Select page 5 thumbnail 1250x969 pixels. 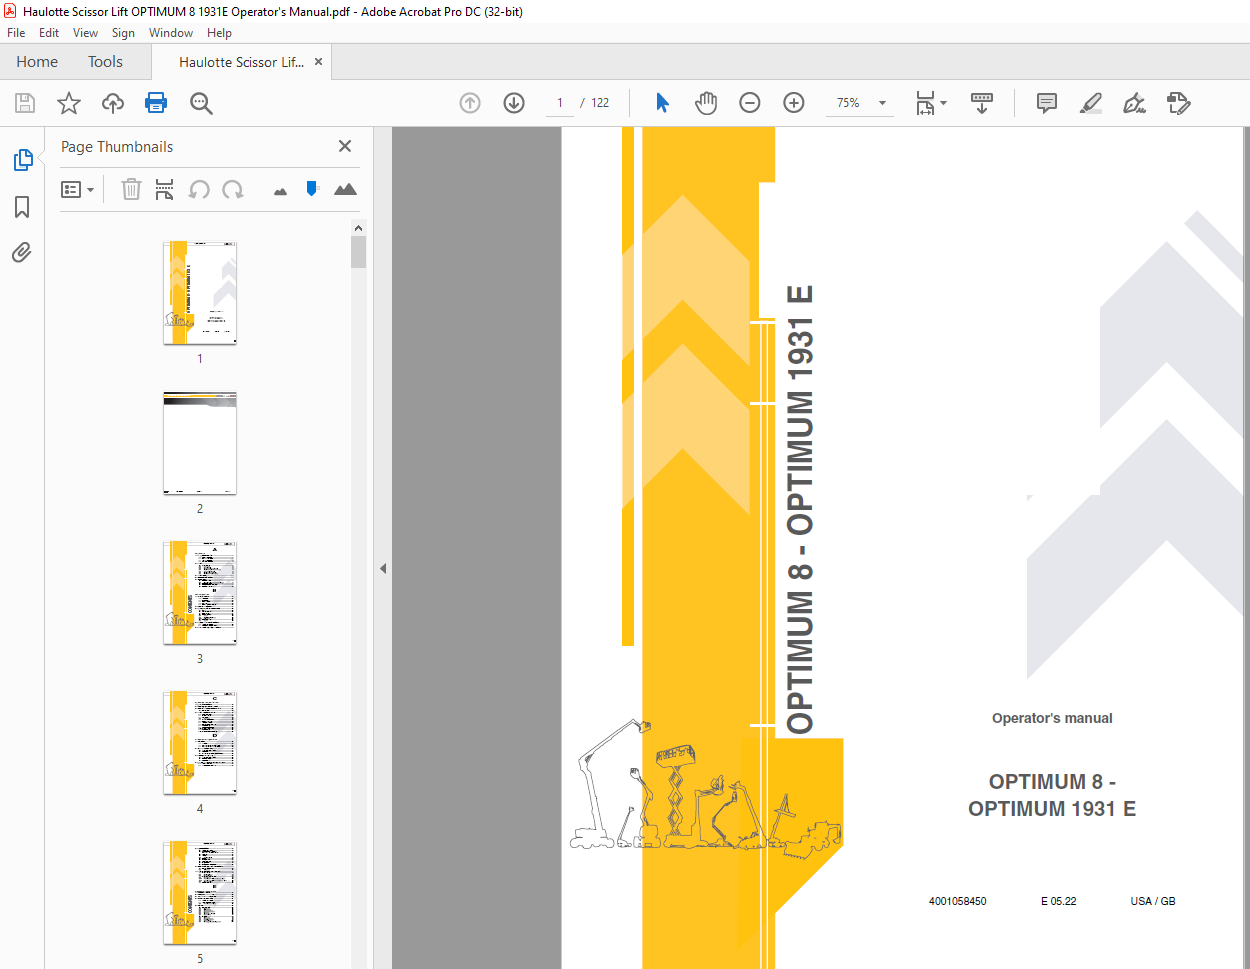pyautogui.click(x=200, y=893)
